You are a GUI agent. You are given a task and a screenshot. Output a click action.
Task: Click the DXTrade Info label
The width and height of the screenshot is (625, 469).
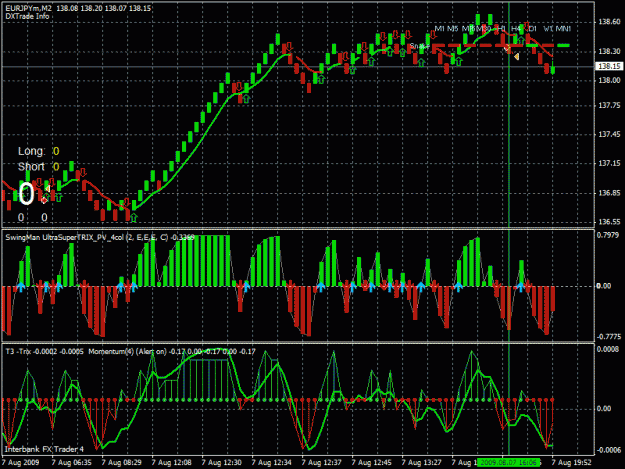(28, 16)
